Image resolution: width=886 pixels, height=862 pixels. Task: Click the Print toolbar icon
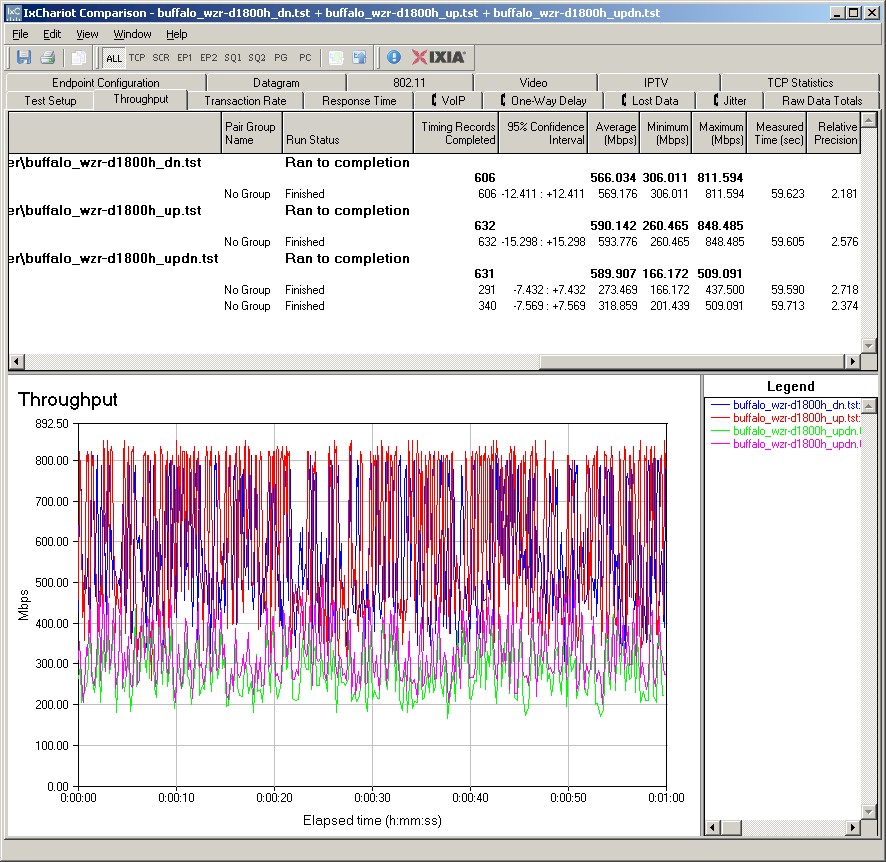coord(48,57)
